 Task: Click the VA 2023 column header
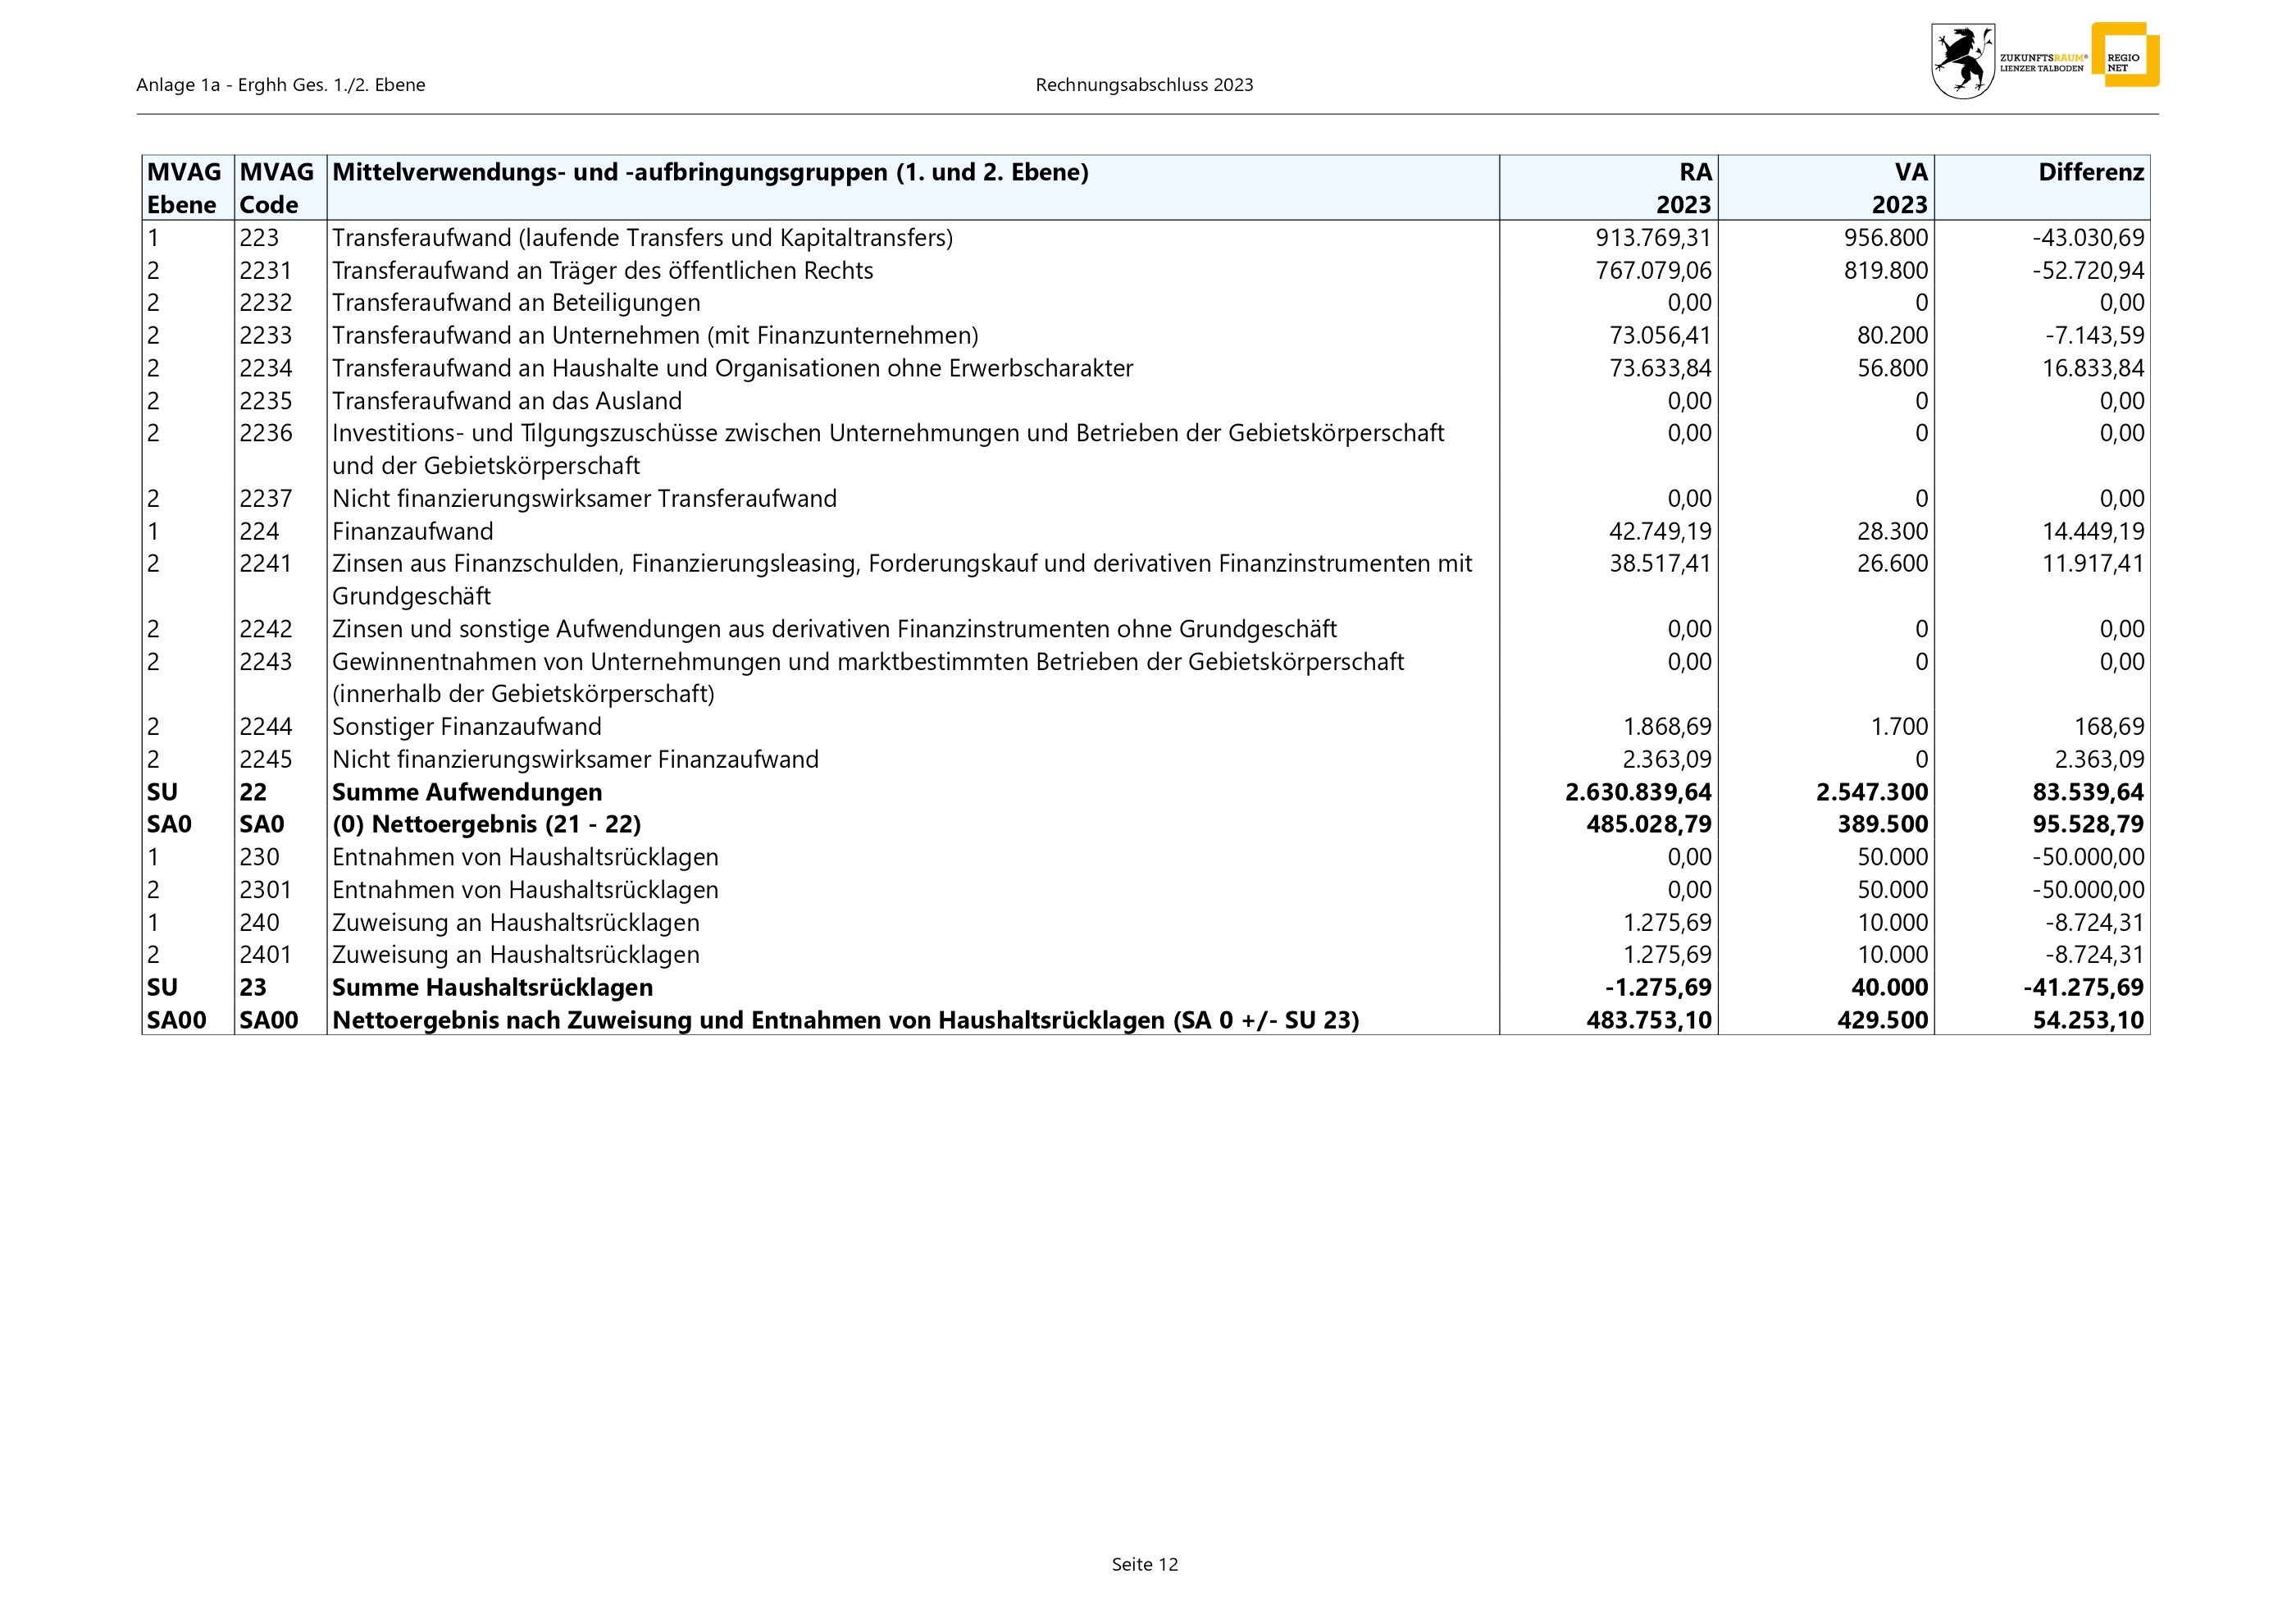[x=1899, y=188]
